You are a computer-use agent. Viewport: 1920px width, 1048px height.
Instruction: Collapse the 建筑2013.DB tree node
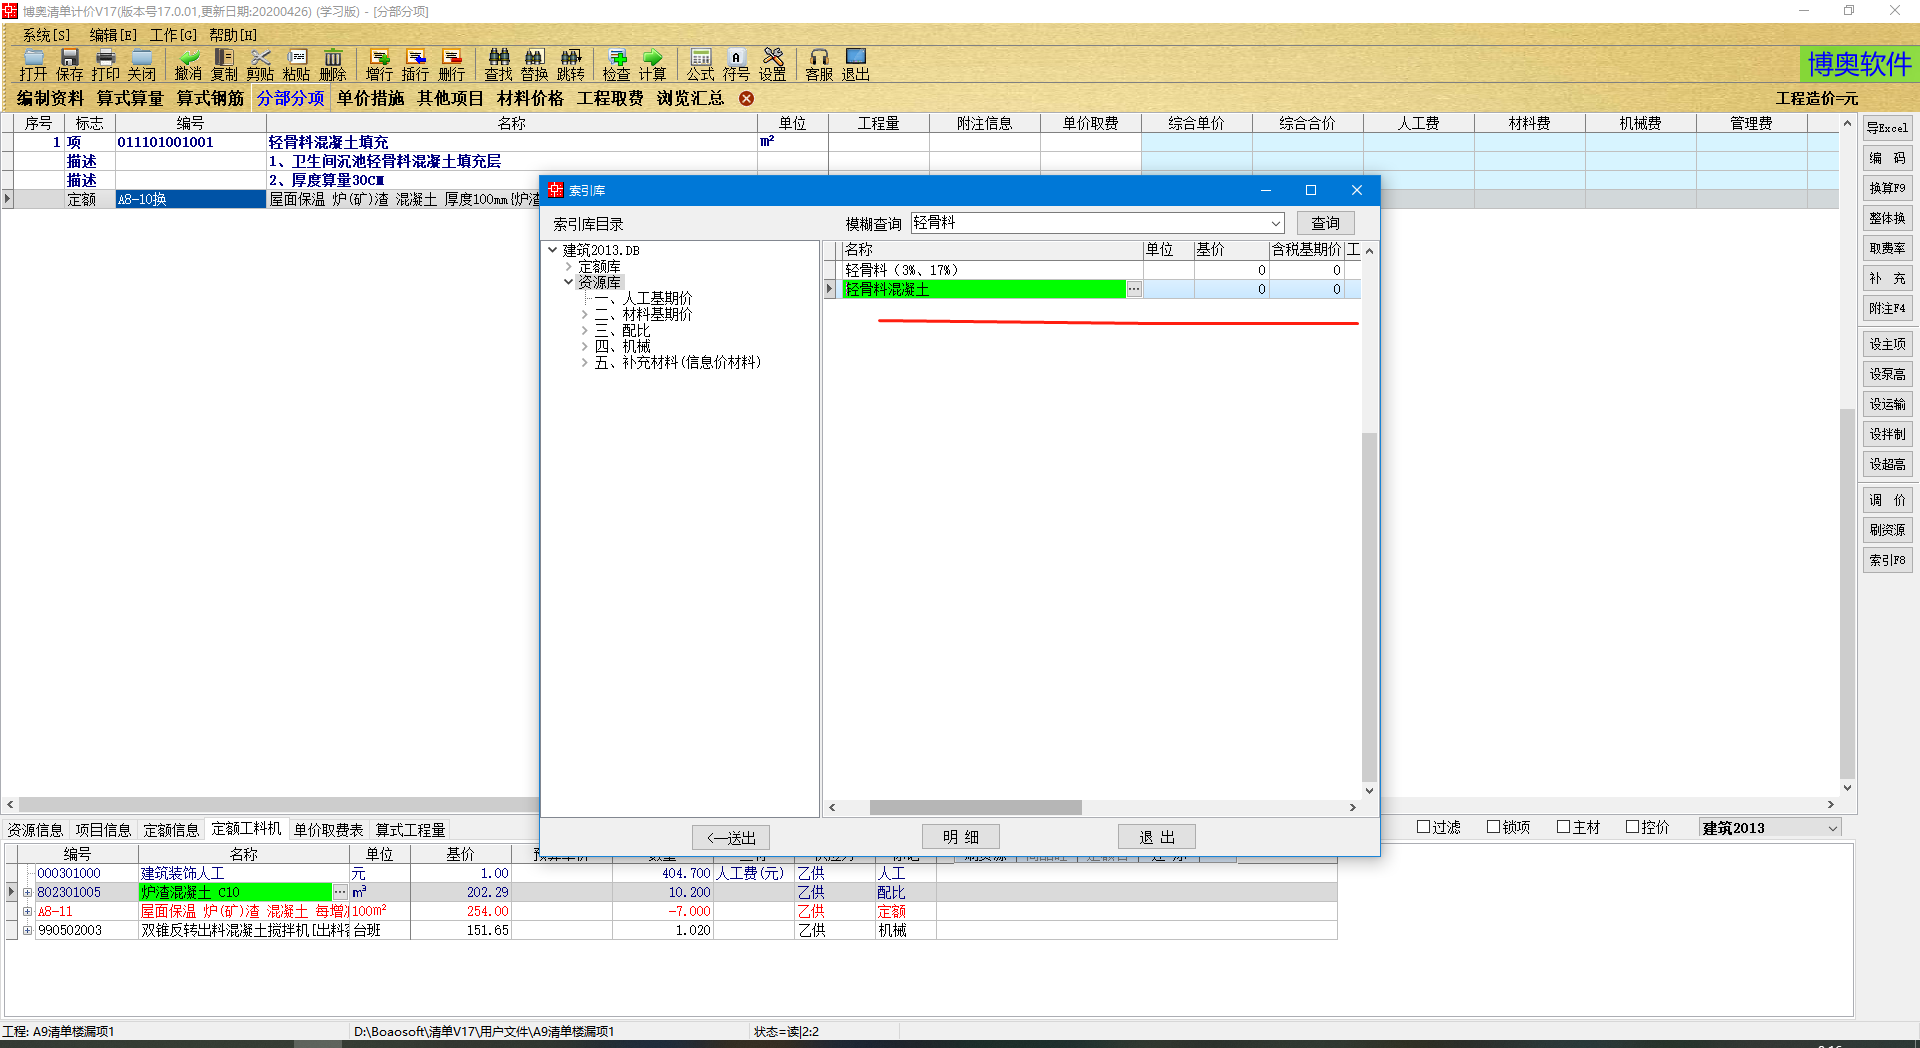click(553, 250)
